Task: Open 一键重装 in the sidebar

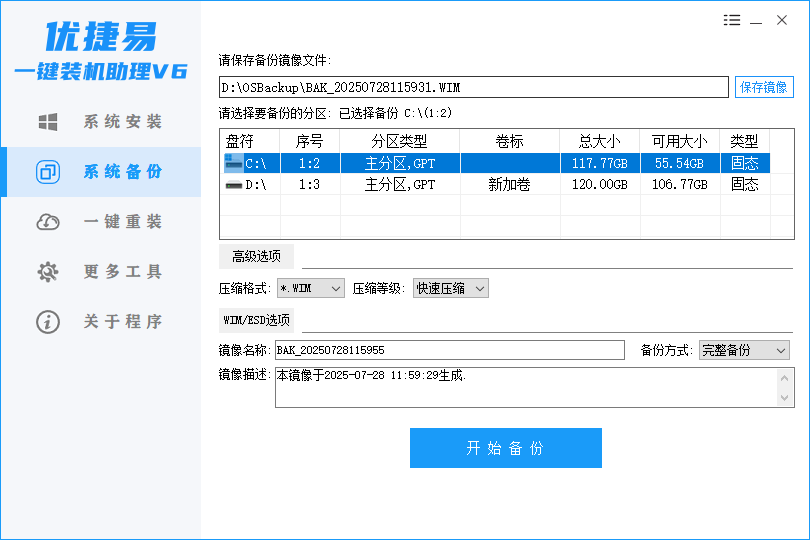Action: click(101, 222)
